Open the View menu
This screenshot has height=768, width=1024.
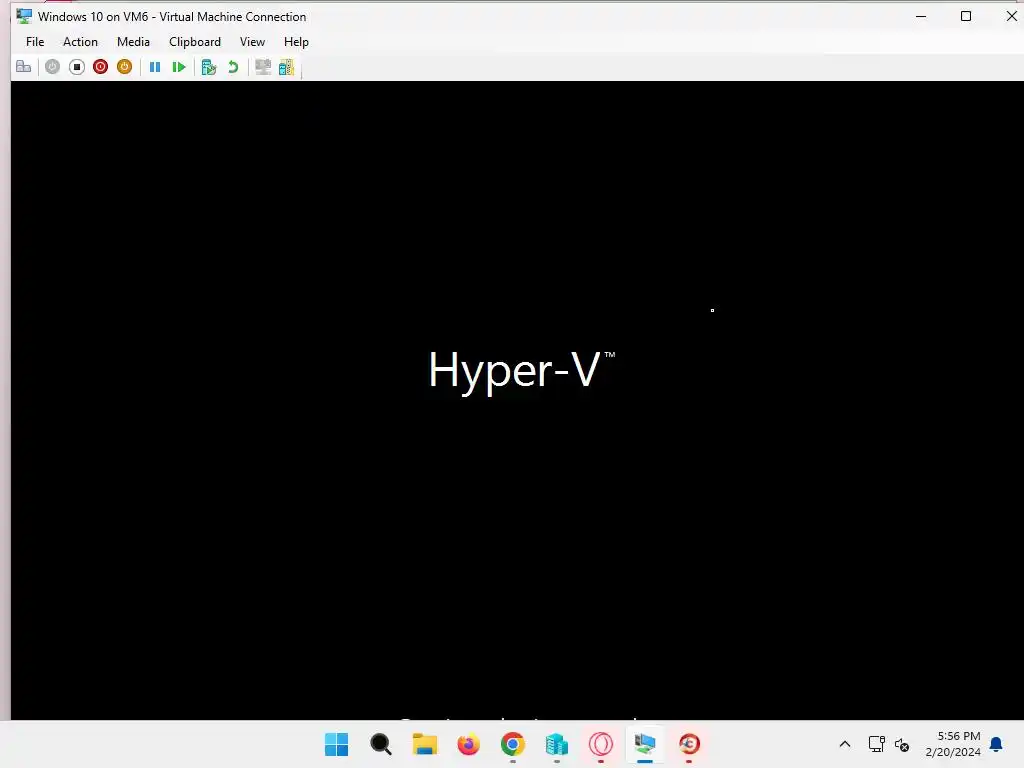pyautogui.click(x=252, y=42)
